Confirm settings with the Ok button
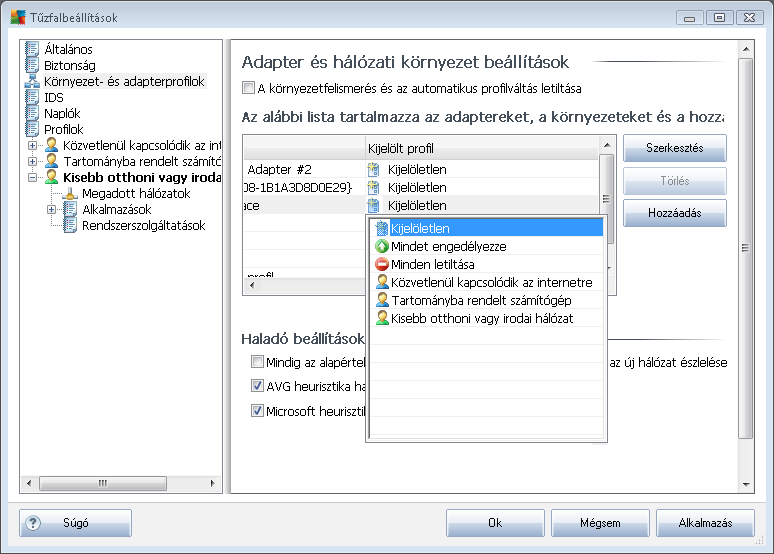The width and height of the screenshot is (774, 554). pyautogui.click(x=495, y=523)
